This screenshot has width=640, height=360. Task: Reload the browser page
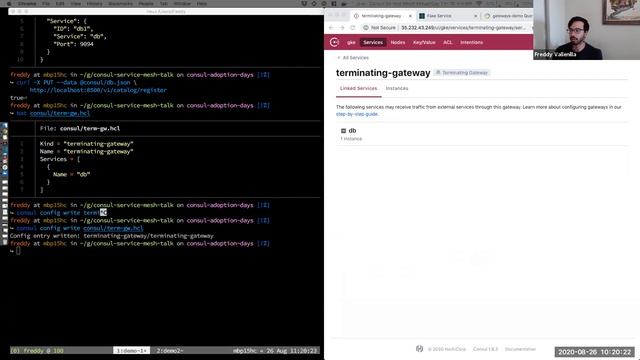pos(353,28)
